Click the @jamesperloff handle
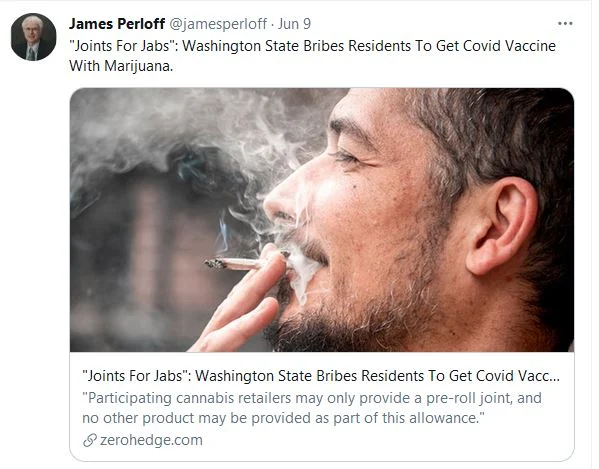The width and height of the screenshot is (599, 469). 218,24
